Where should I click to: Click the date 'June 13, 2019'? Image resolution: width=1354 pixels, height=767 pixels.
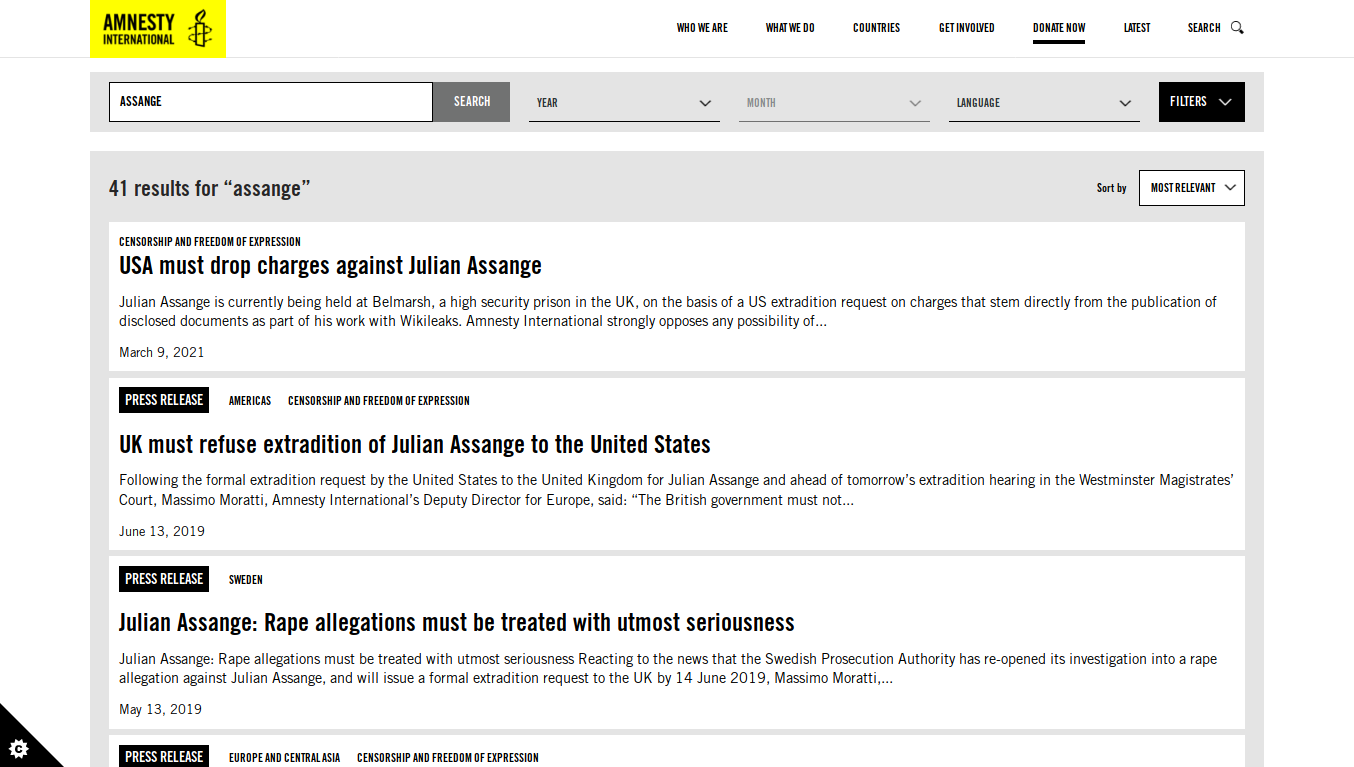click(x=162, y=531)
